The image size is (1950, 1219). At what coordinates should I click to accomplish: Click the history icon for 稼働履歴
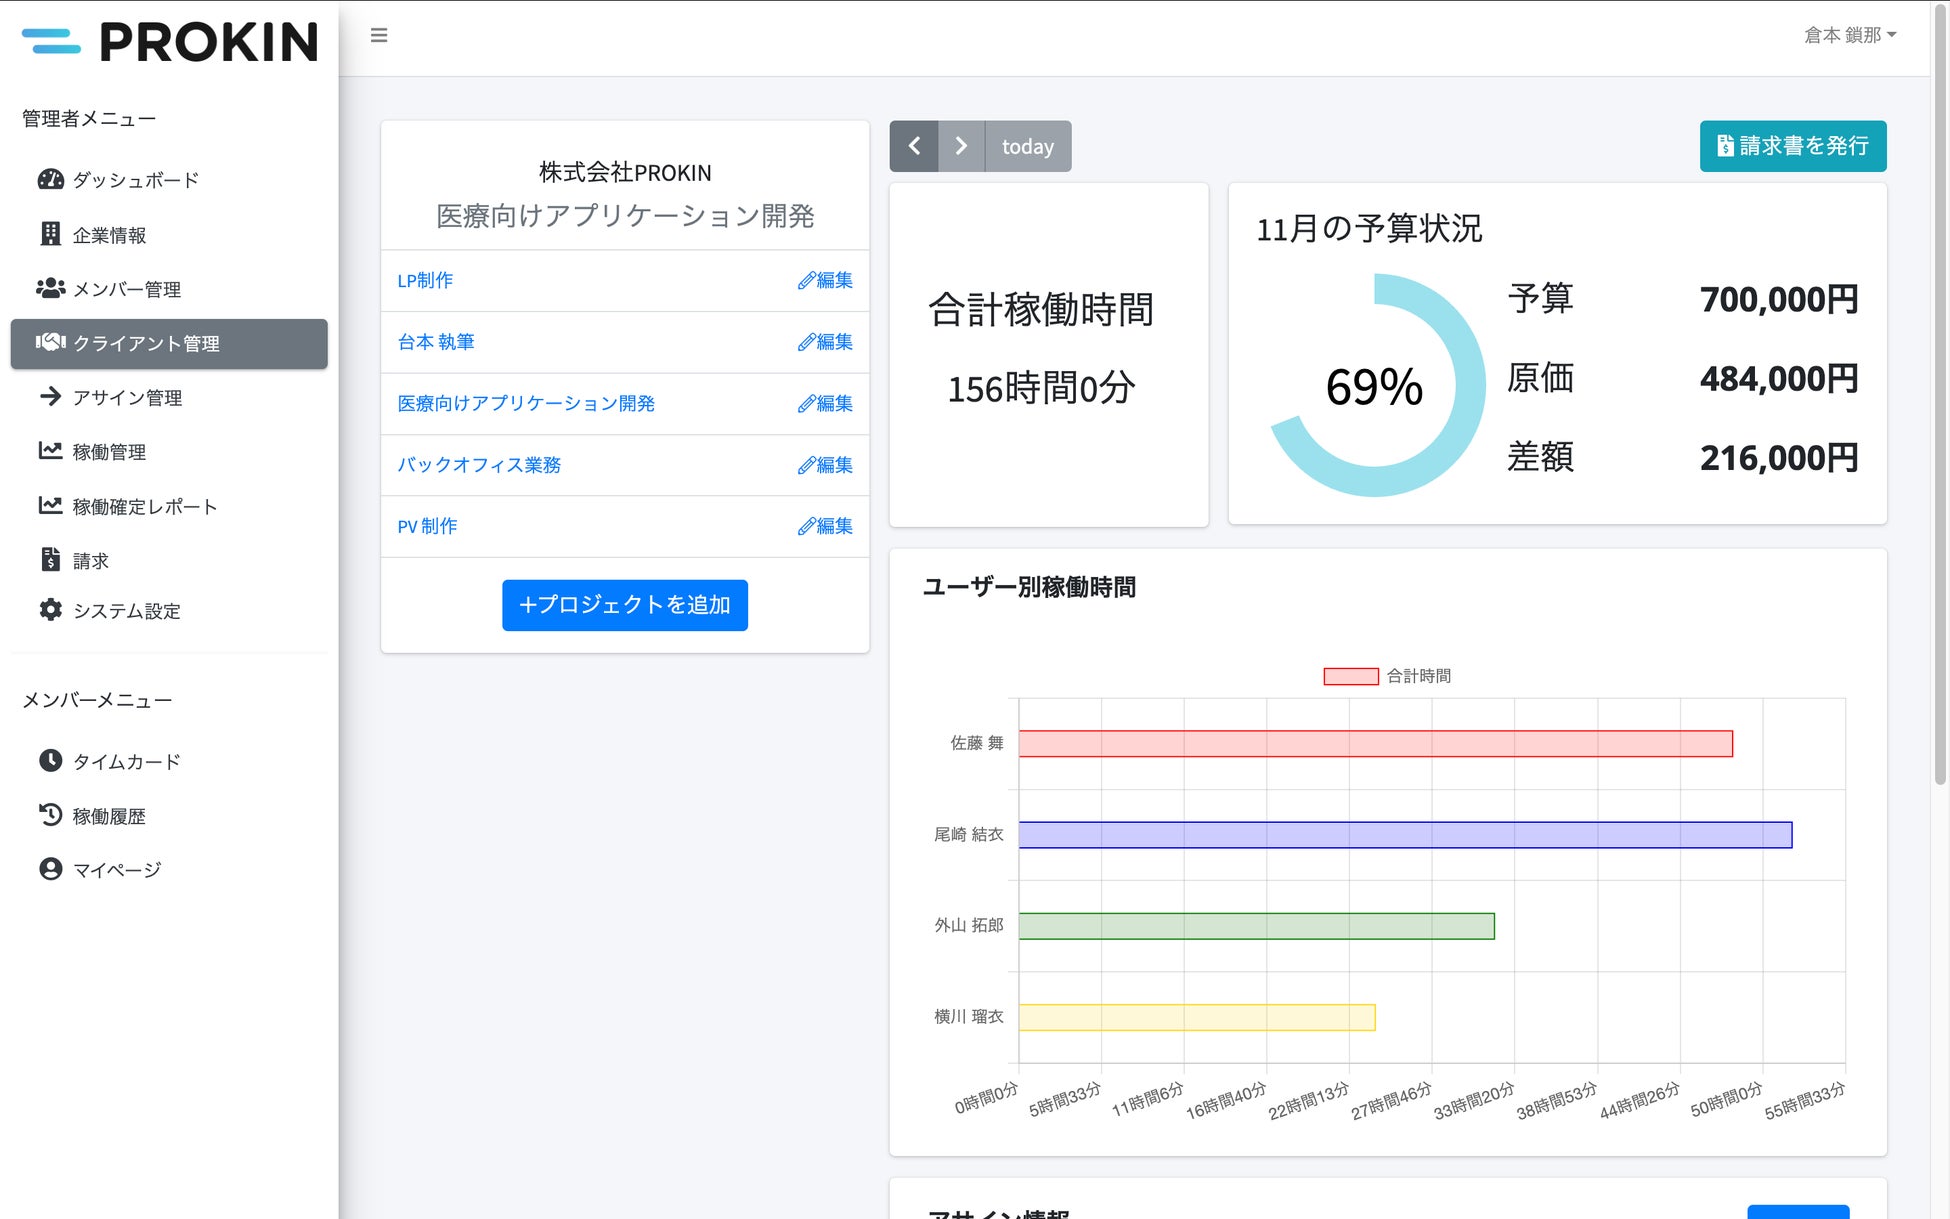click(x=50, y=815)
